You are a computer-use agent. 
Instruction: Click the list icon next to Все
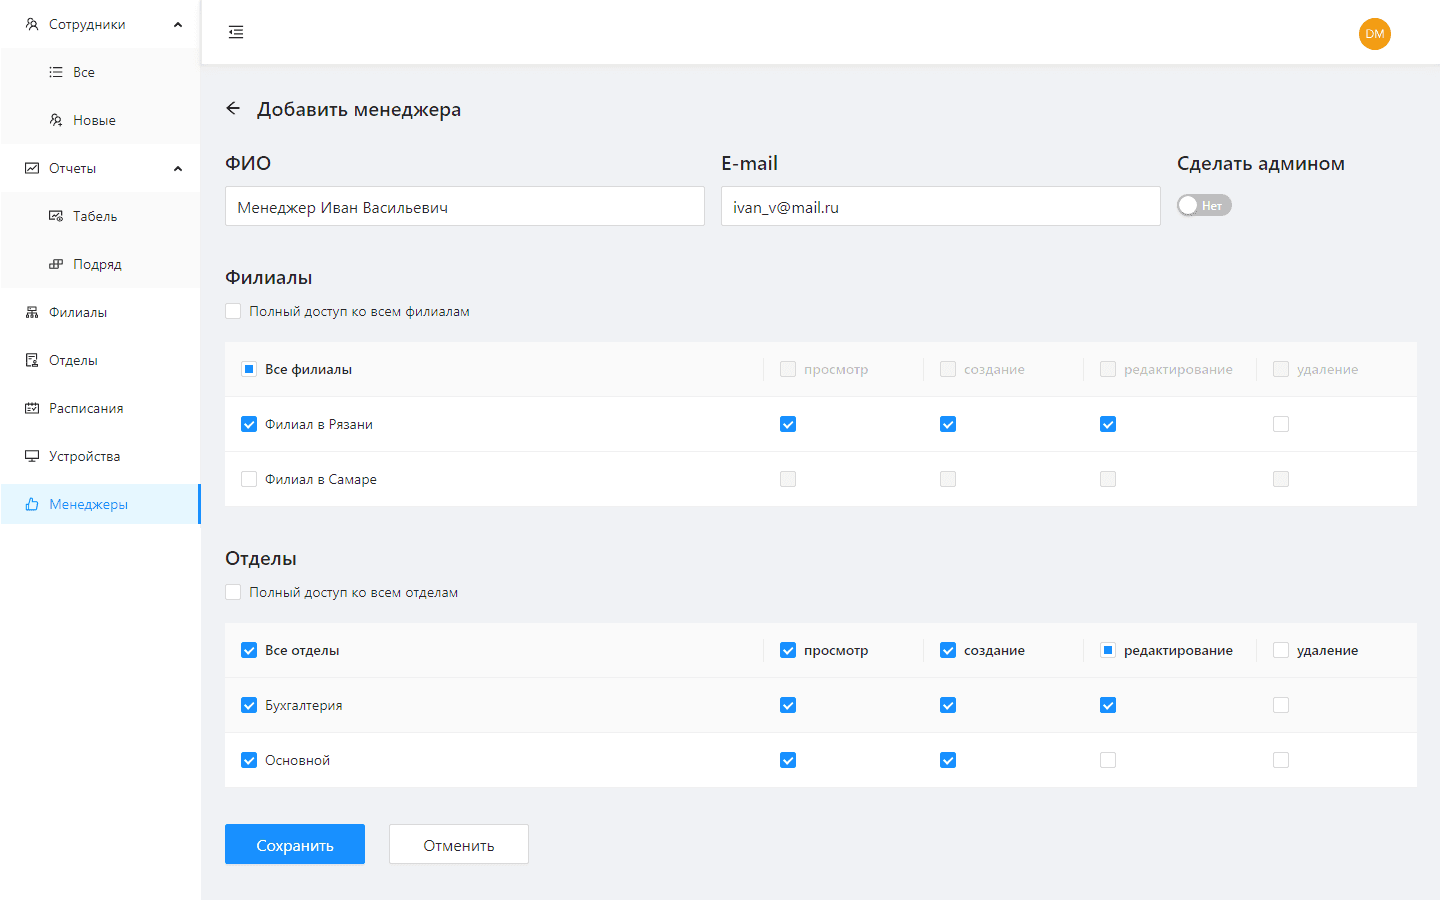tap(56, 72)
